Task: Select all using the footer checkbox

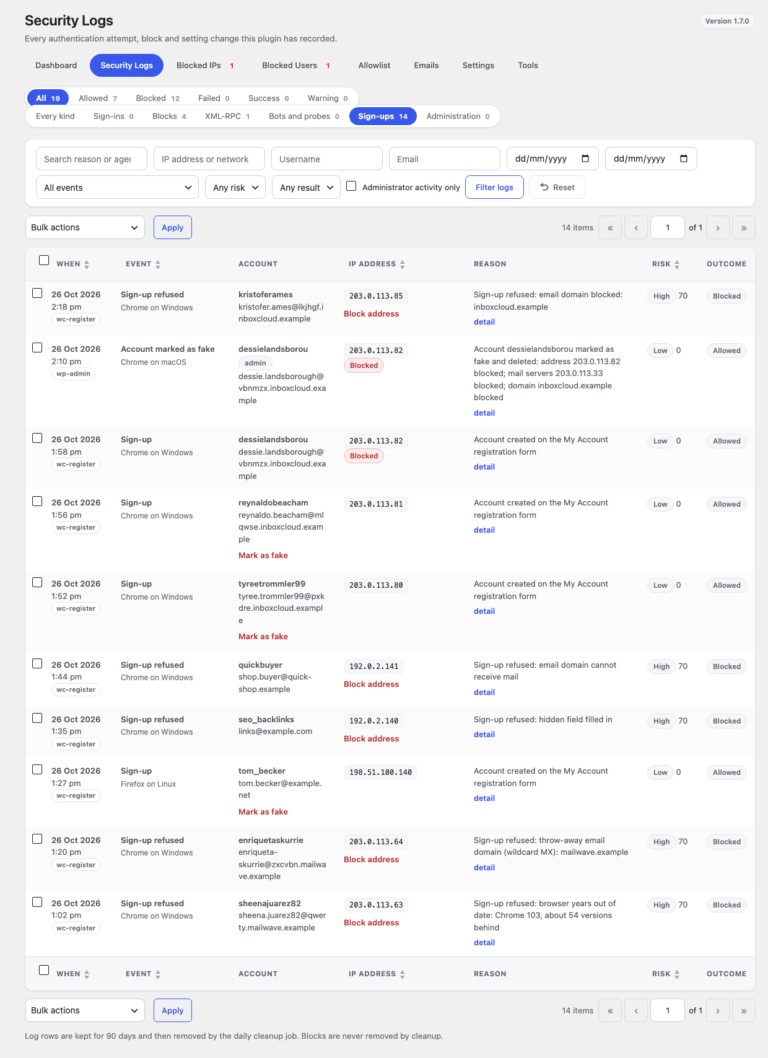Action: click(x=44, y=970)
